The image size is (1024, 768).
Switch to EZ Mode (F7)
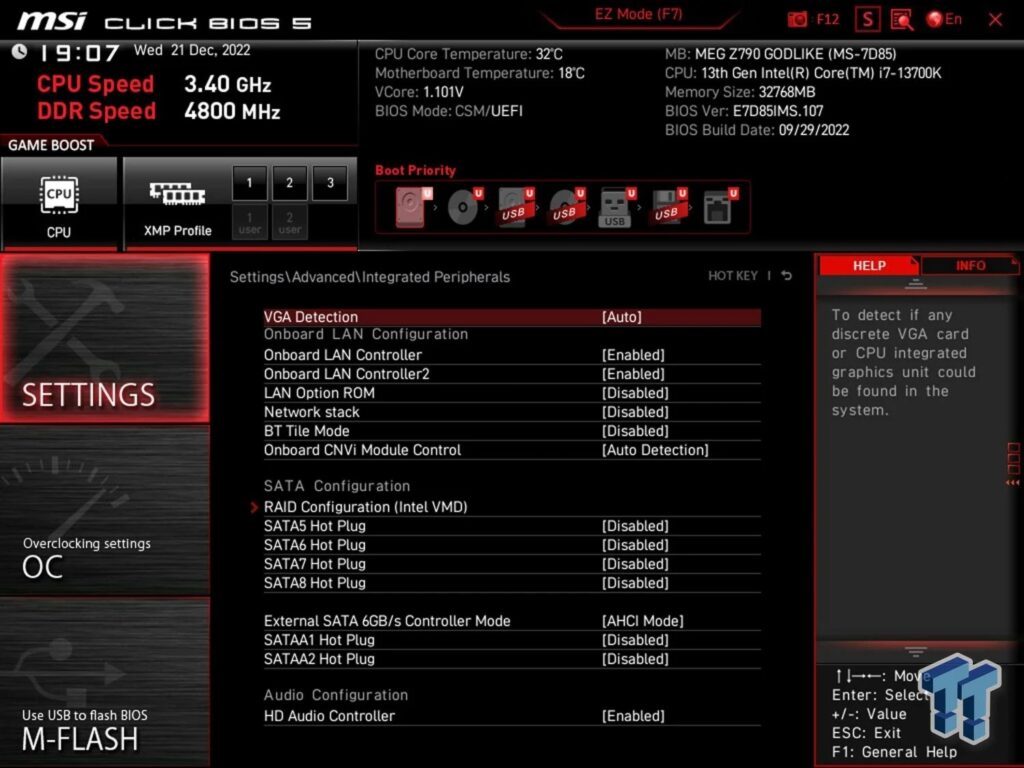[638, 14]
